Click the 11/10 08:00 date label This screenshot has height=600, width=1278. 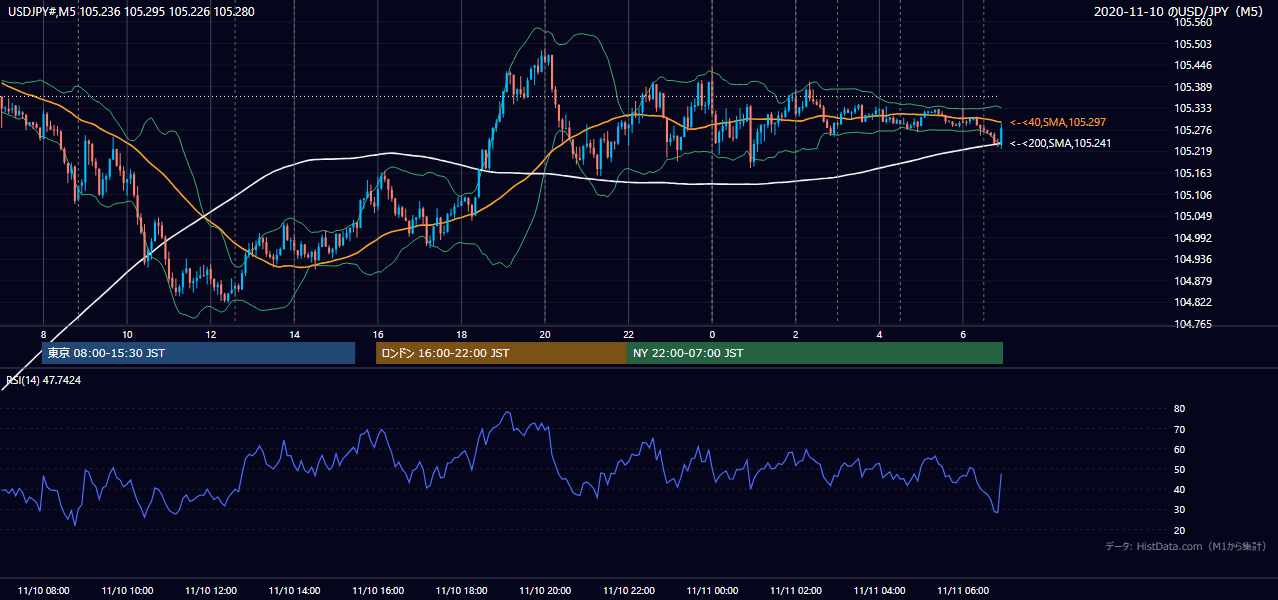[x=44, y=591]
